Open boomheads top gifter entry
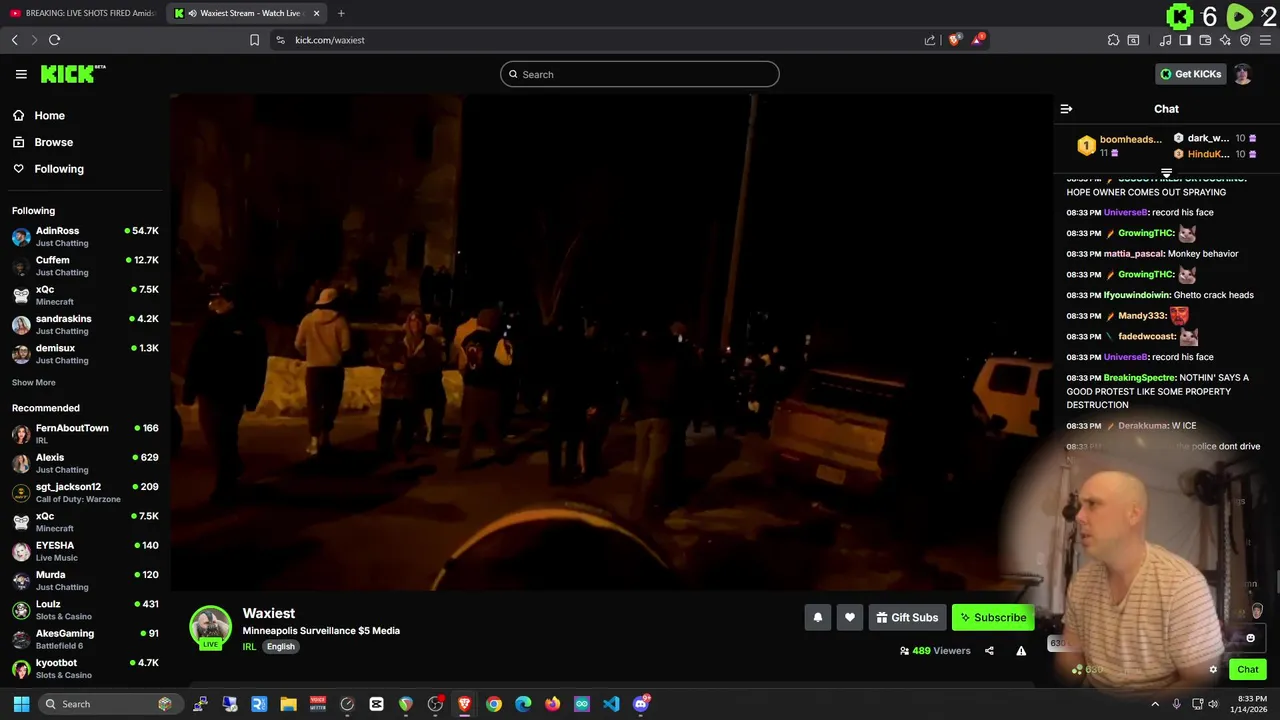The height and width of the screenshot is (720, 1280). pyautogui.click(x=1120, y=146)
